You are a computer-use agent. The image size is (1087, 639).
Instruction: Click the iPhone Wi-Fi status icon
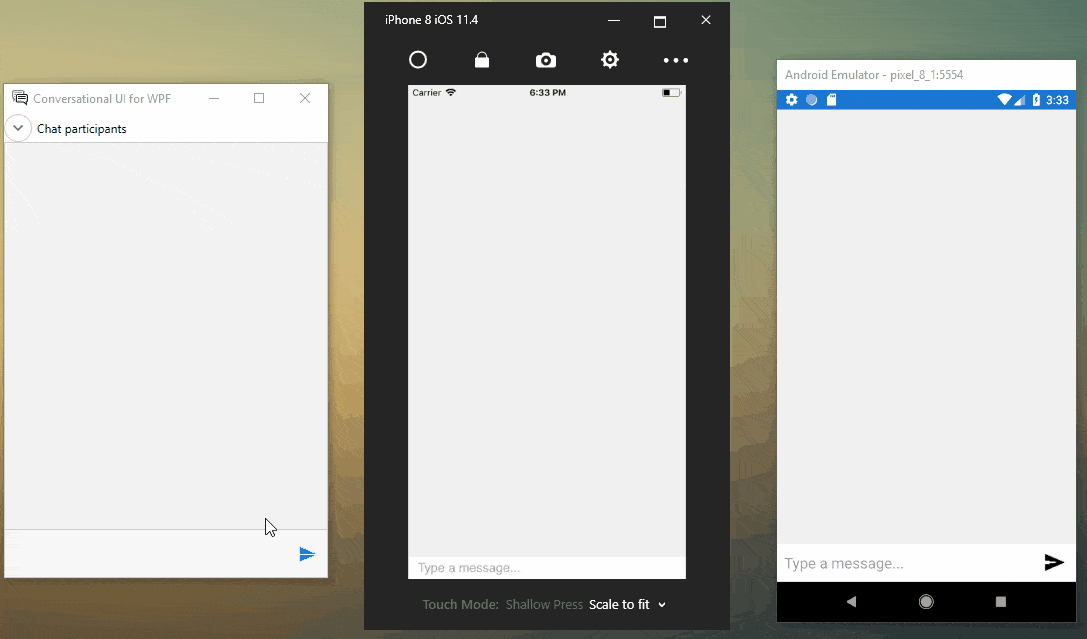click(x=451, y=92)
